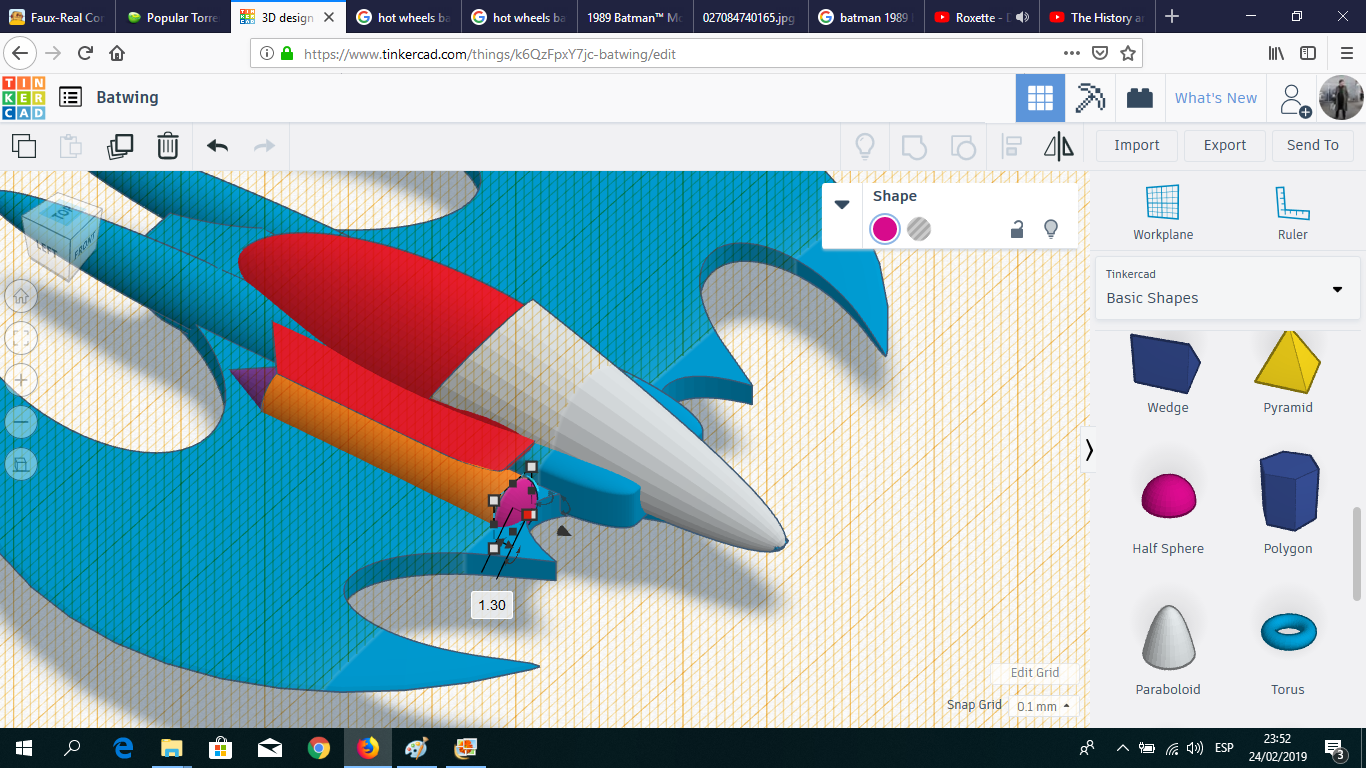Open the design list menu icon
Image resolution: width=1366 pixels, height=768 pixels.
(70, 97)
